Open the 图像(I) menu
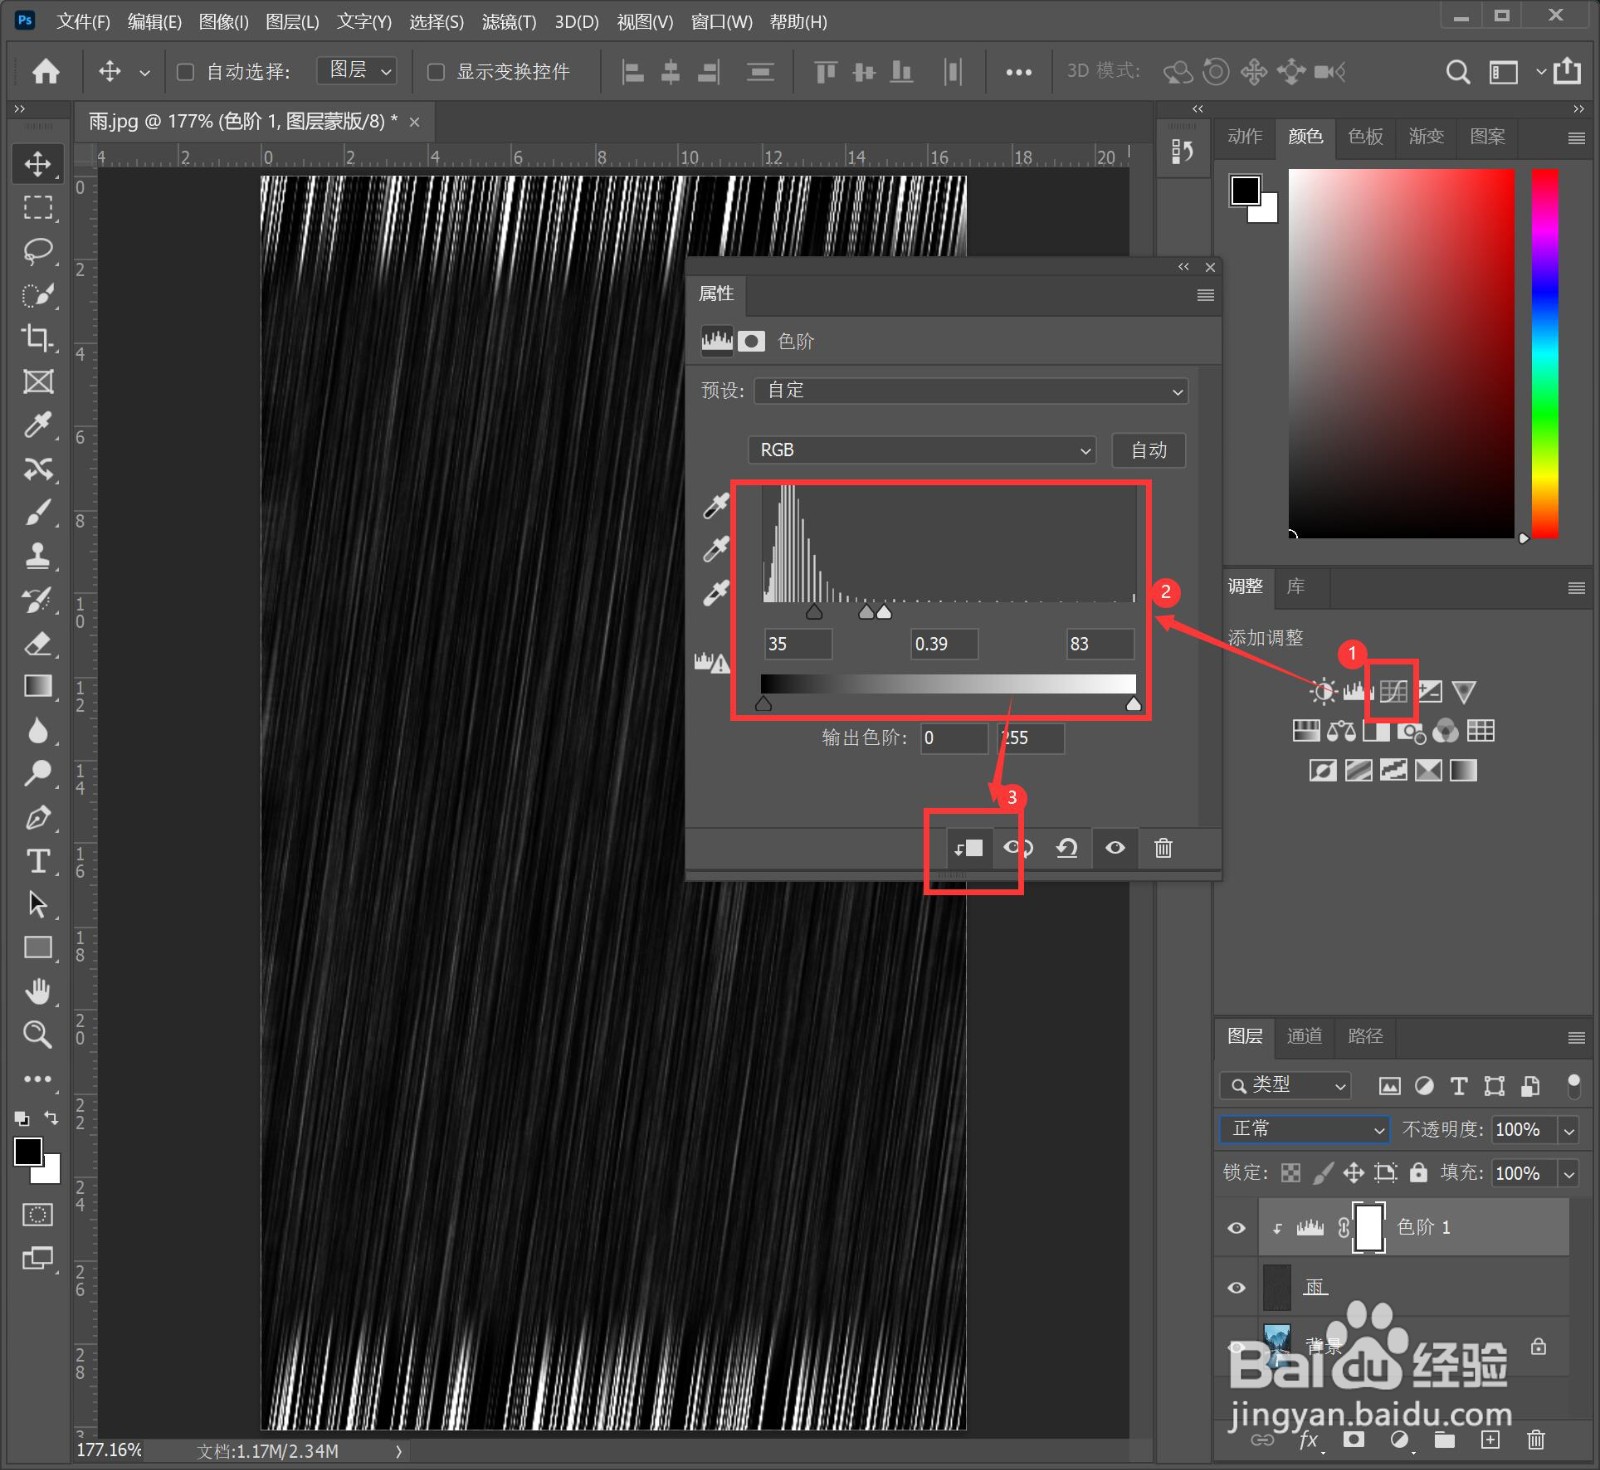This screenshot has width=1600, height=1470. pos(224,22)
